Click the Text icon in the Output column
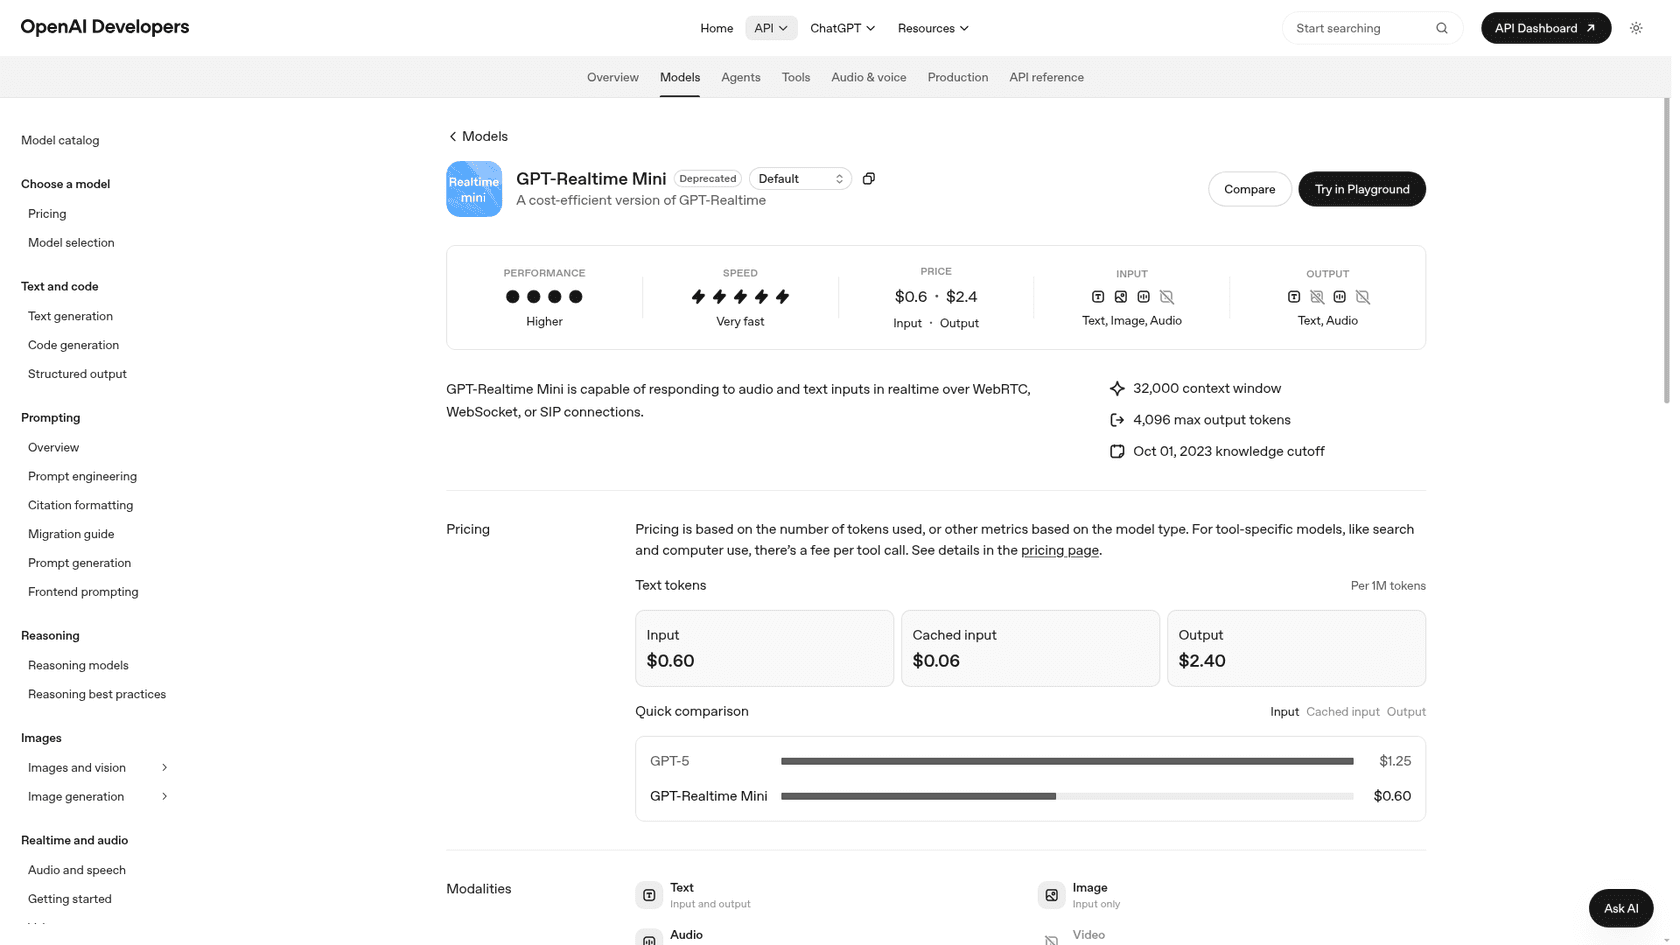The width and height of the screenshot is (1680, 945). click(1294, 297)
